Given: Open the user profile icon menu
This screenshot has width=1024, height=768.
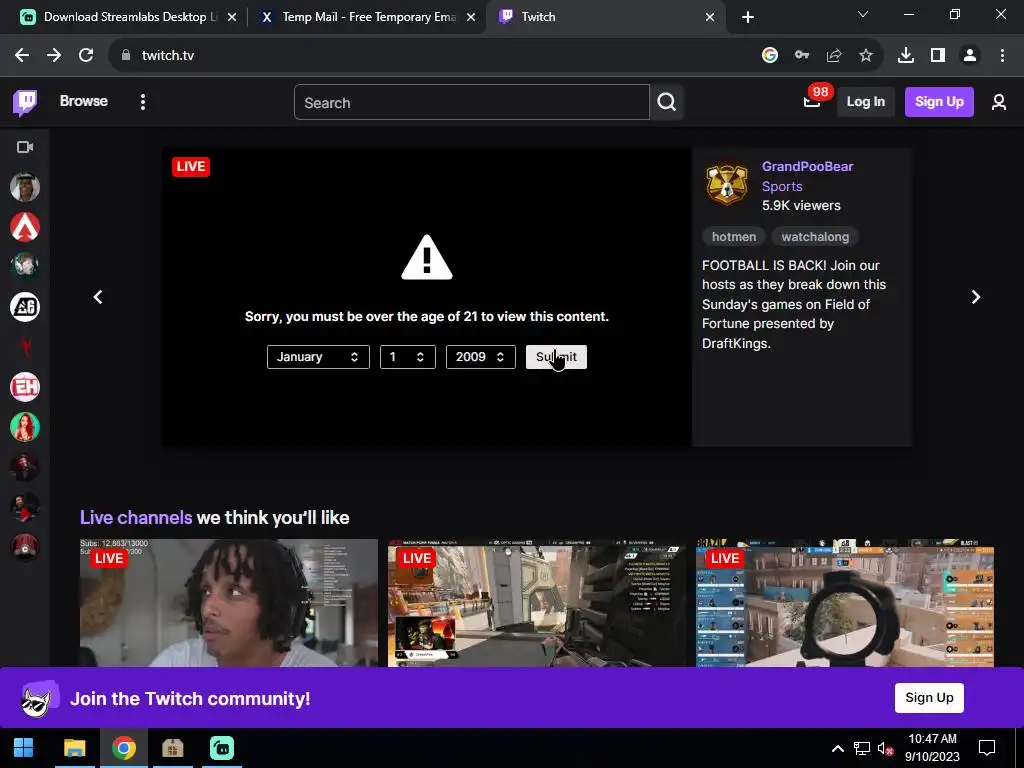Looking at the screenshot, I should click(999, 102).
